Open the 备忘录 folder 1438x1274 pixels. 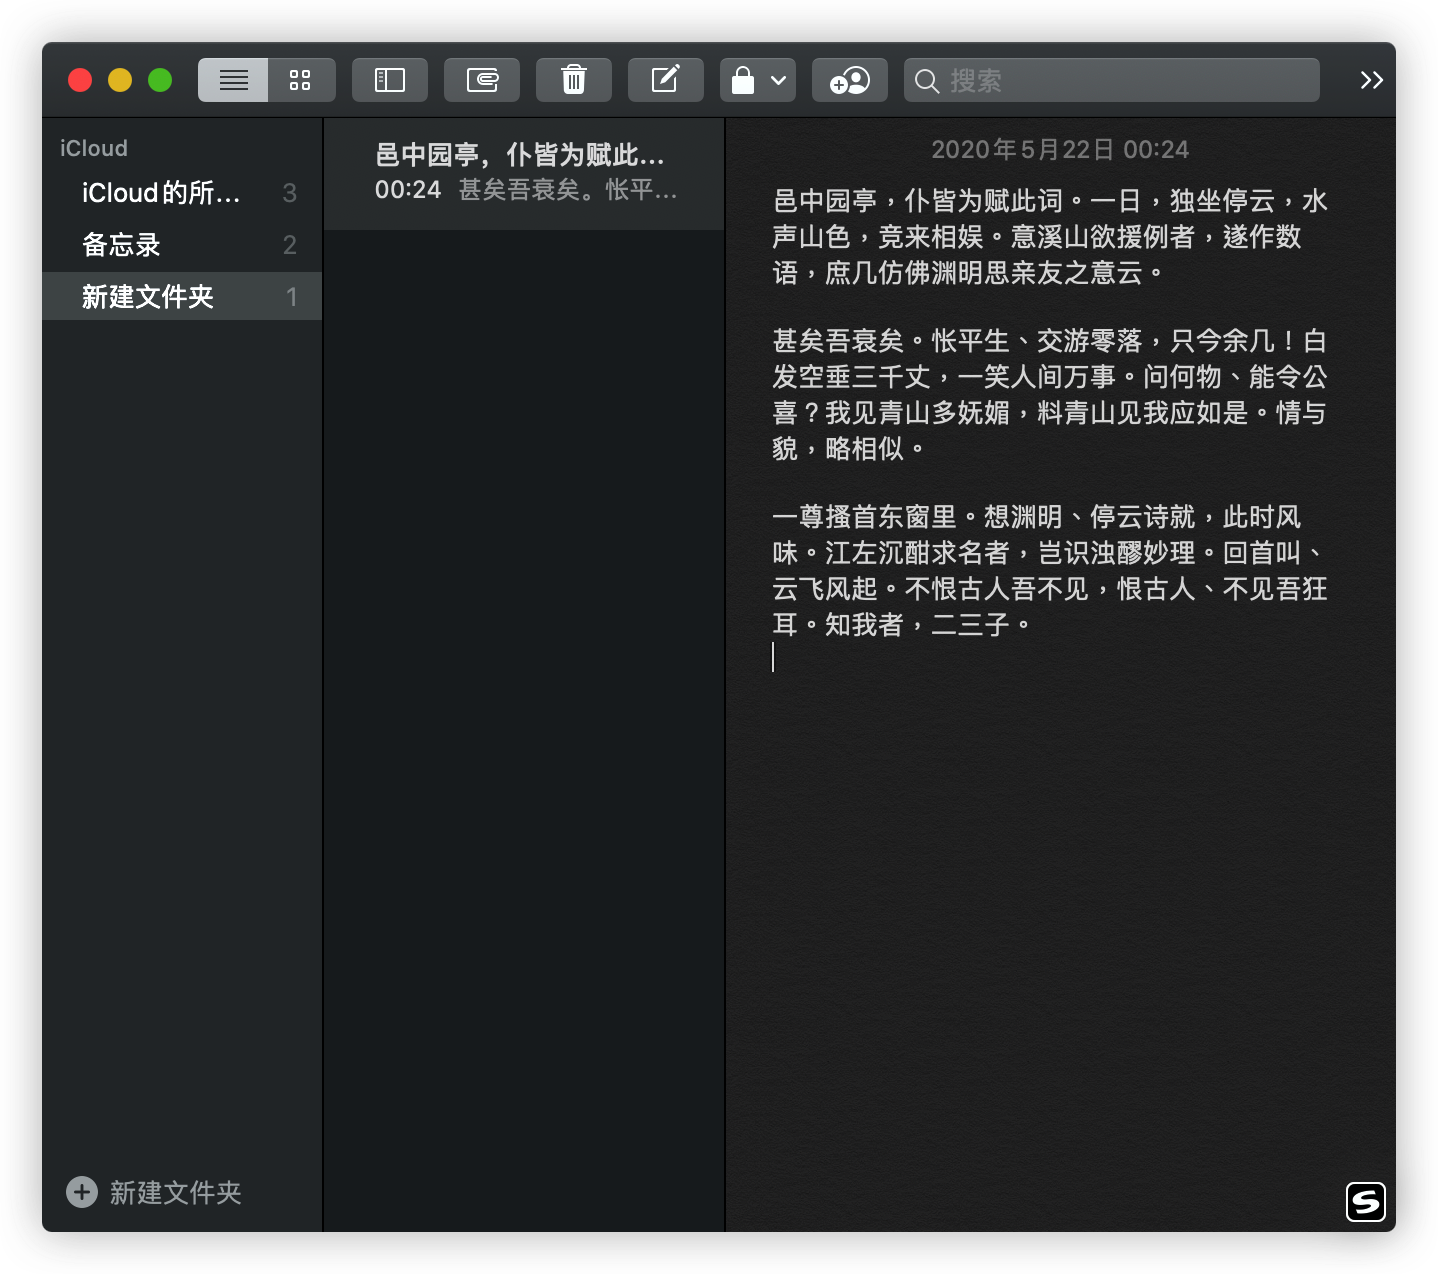tap(121, 245)
